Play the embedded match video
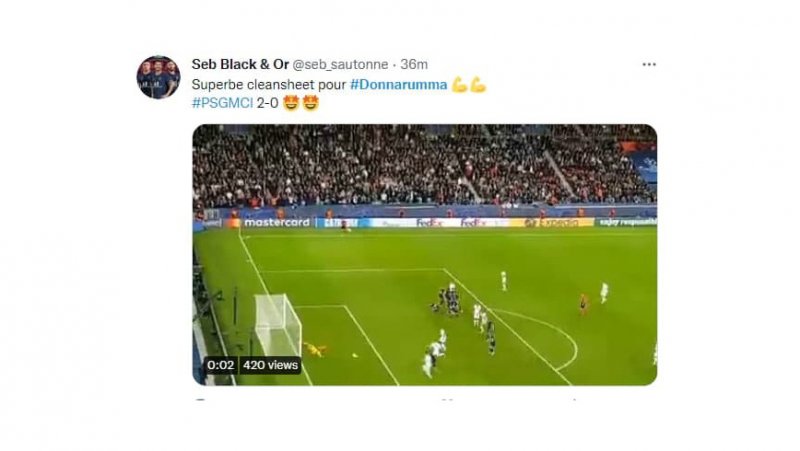The height and width of the screenshot is (451, 800). click(424, 255)
